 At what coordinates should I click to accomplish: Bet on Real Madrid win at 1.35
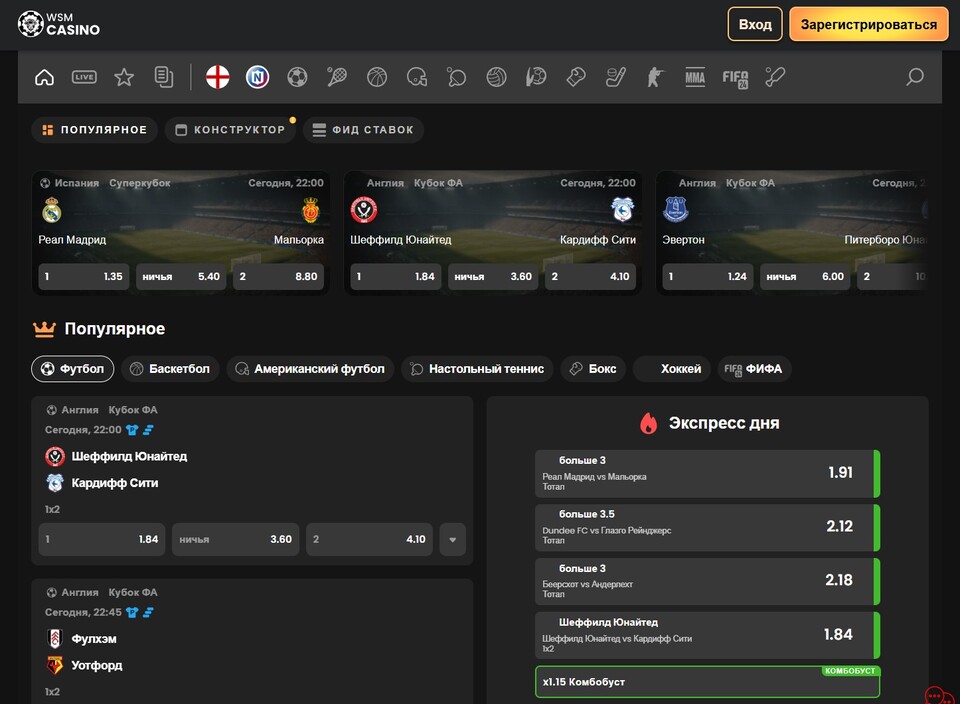84,277
